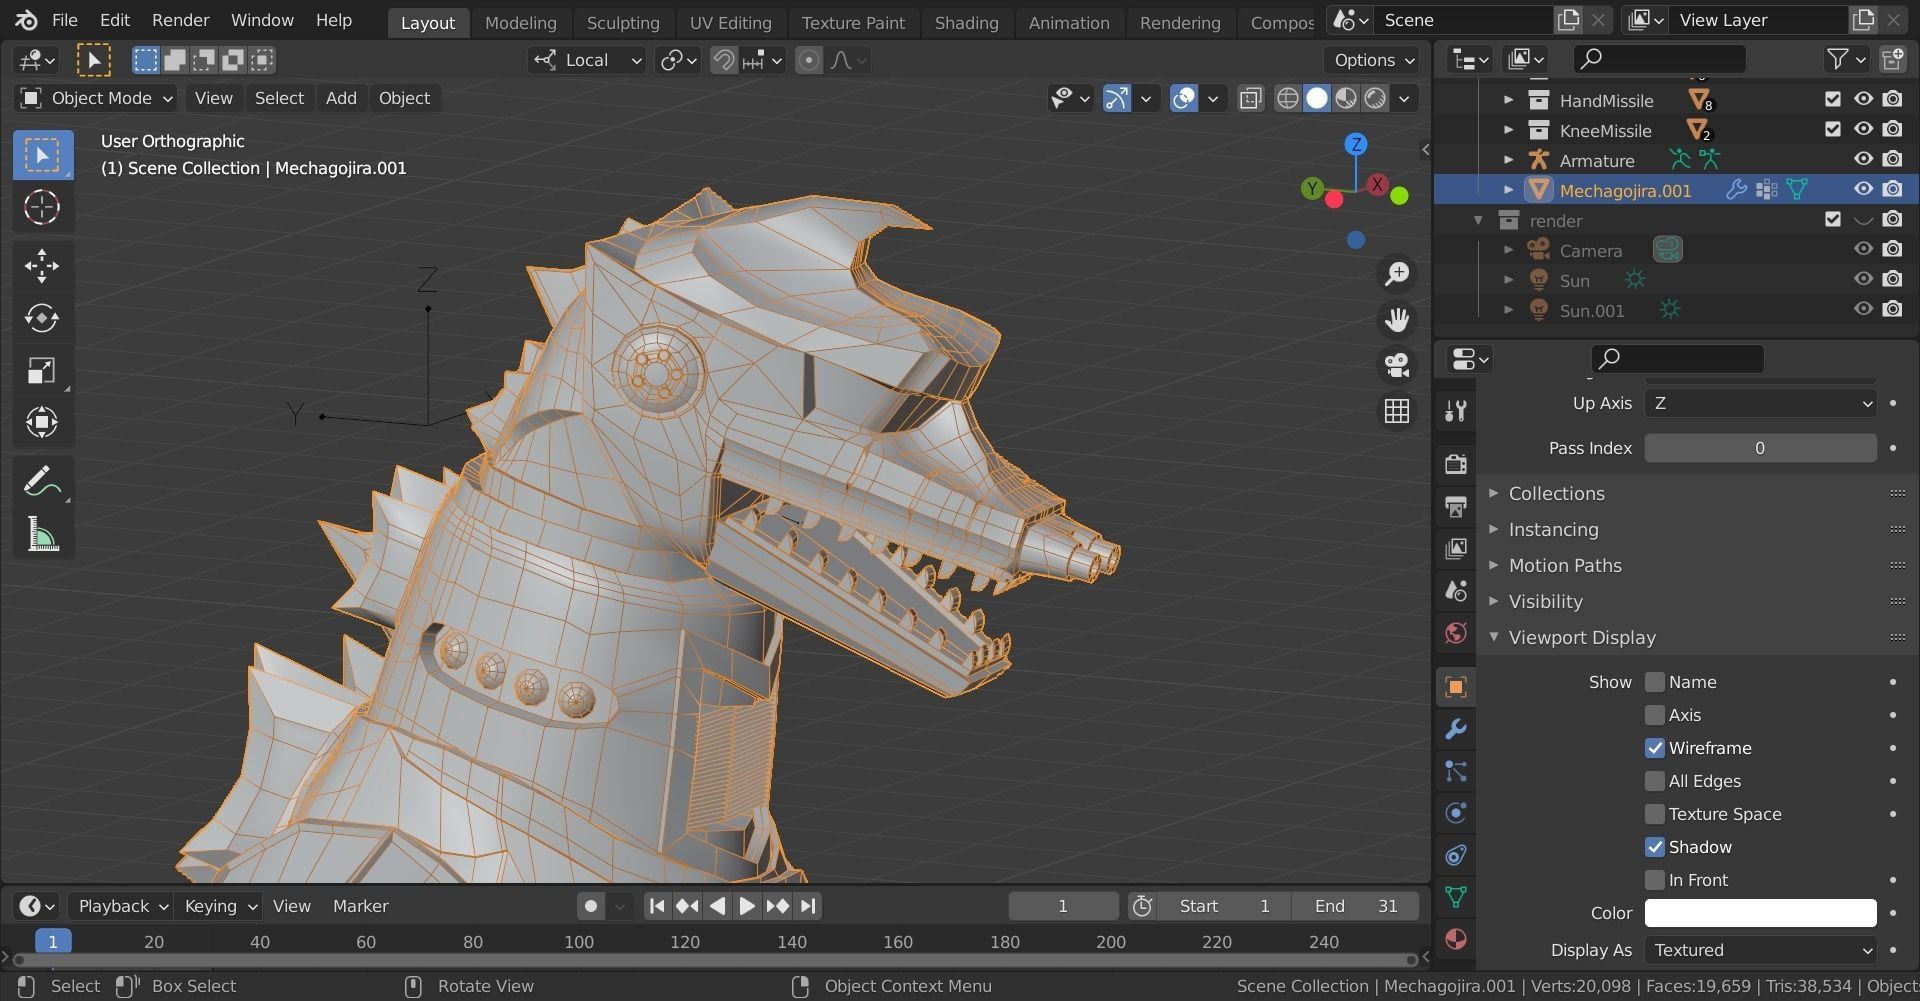Select the Measure tool
Screen dimensions: 1920x1001
click(42, 535)
